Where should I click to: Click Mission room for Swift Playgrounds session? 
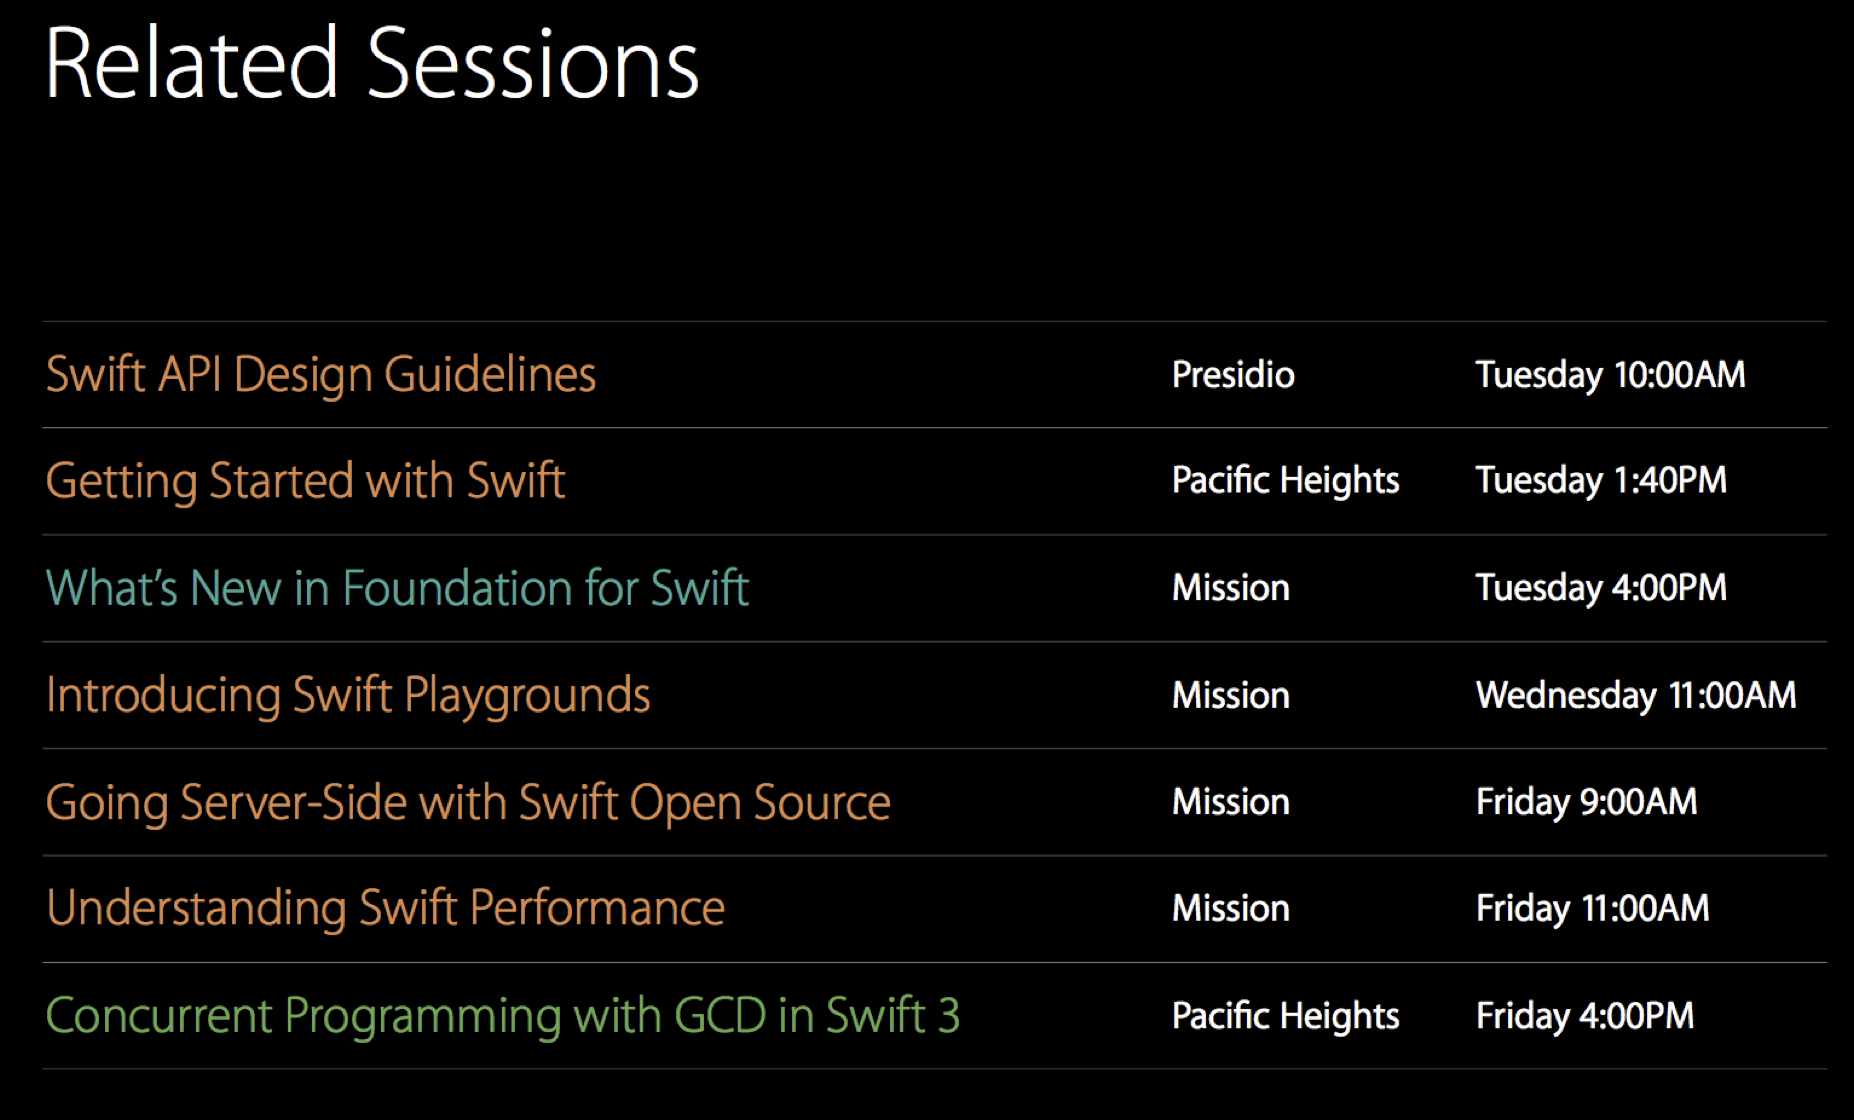tap(1231, 695)
